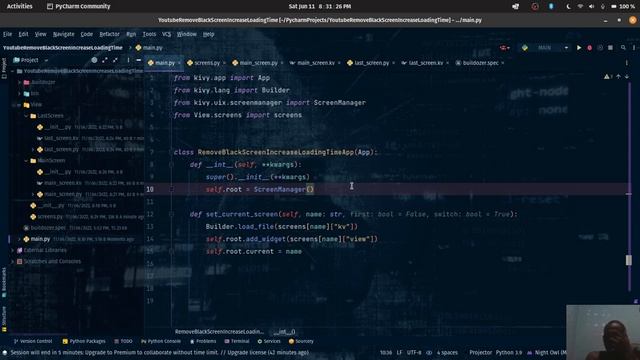Open the Version Control tool window
640x360 pixels.
33,341
